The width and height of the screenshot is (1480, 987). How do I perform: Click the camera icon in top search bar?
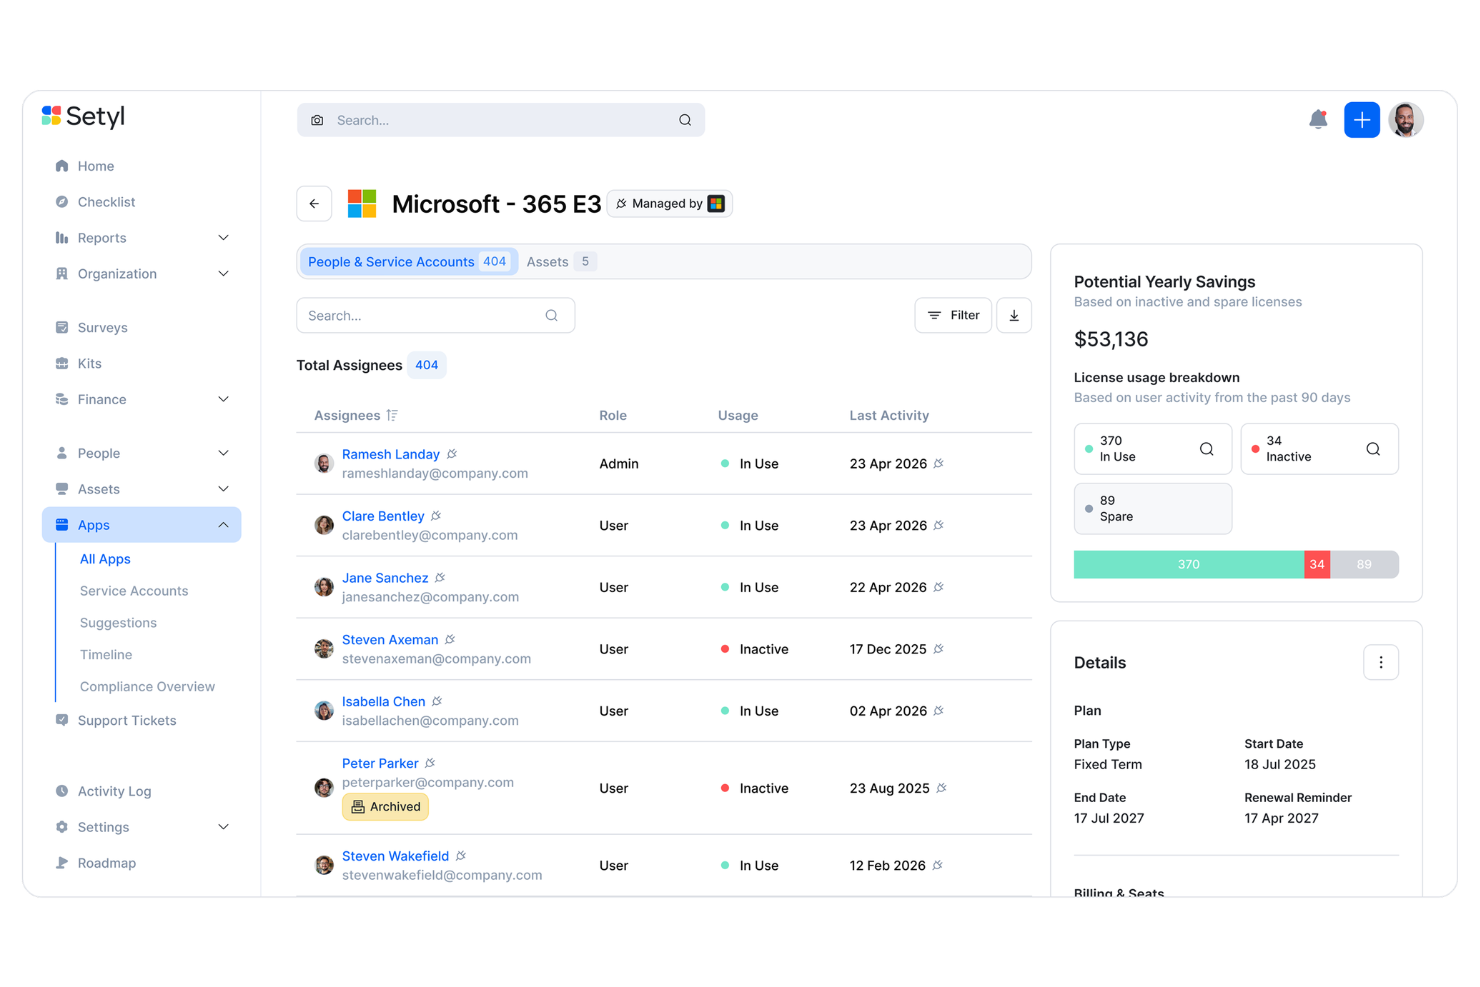(x=317, y=120)
